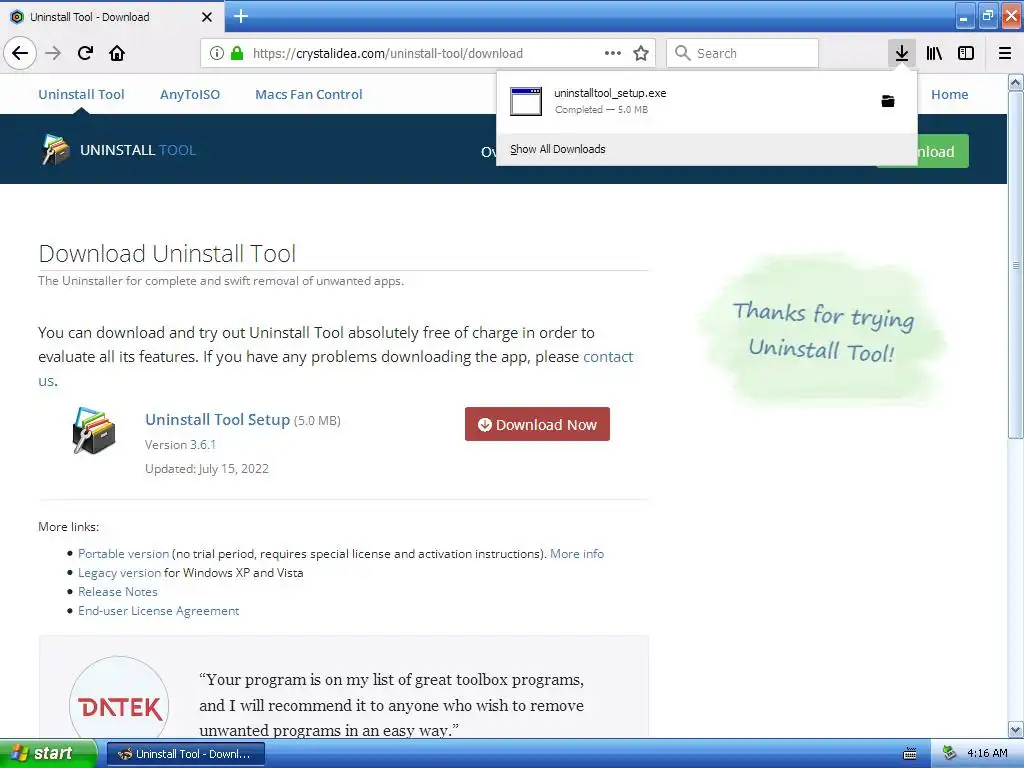Click the page scrollbar down arrow
1024x768 pixels.
(x=1016, y=729)
